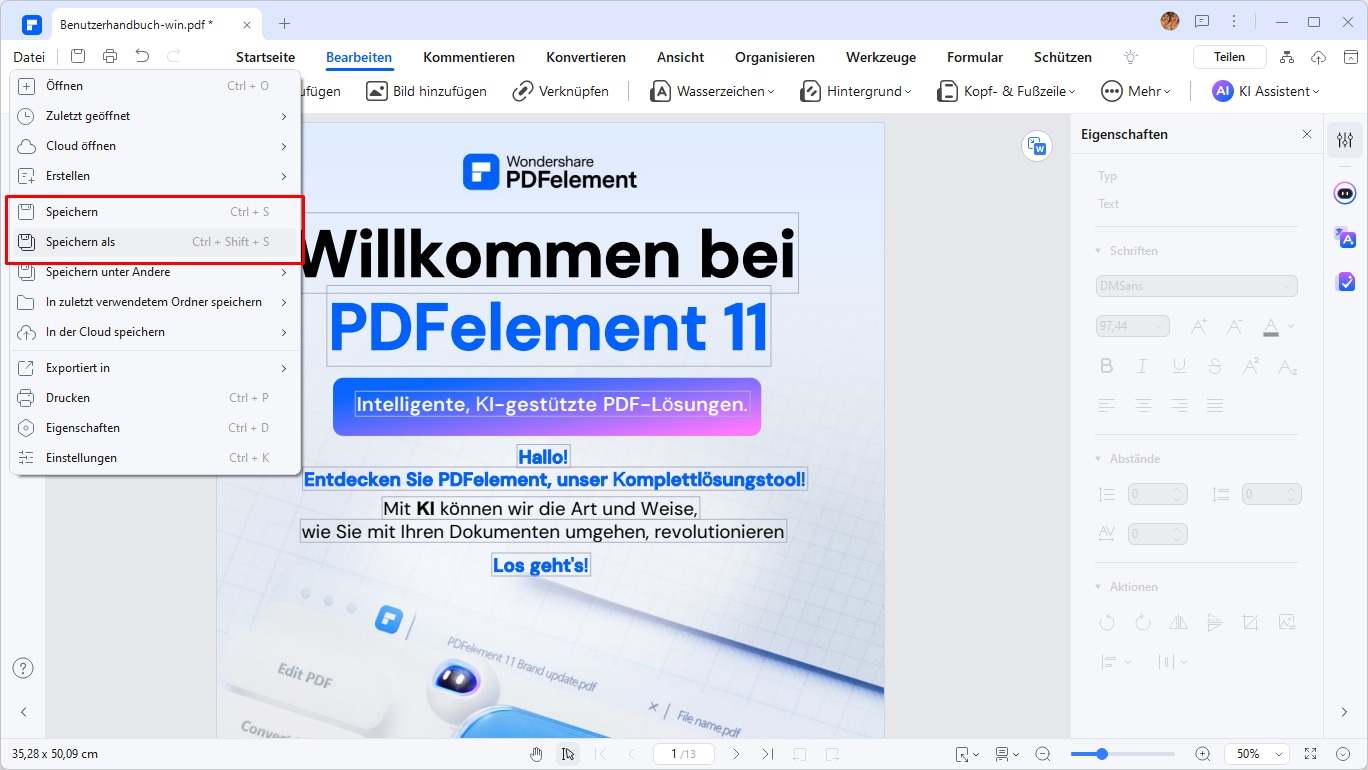Open the Wasserzeichen dropdown

pos(712,91)
